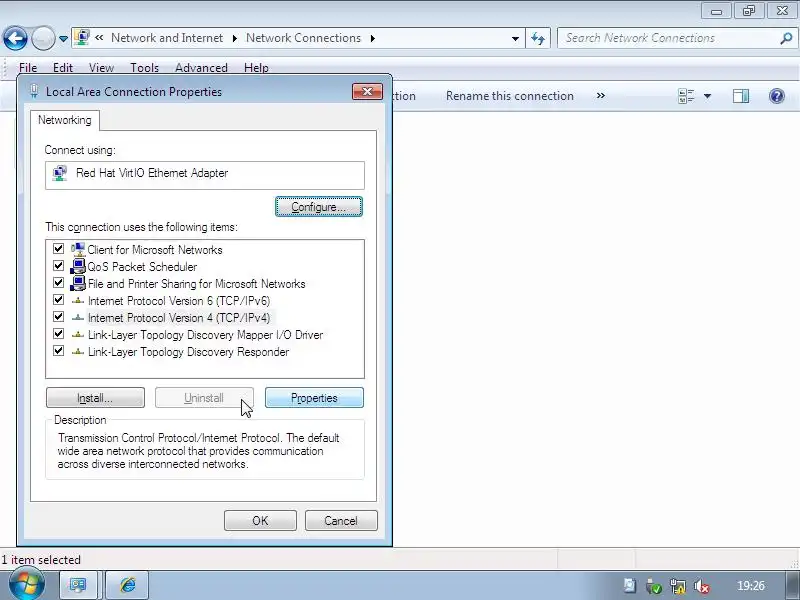Open the recent pages dropdown arrow
This screenshot has width=800, height=600.
click(x=63, y=39)
